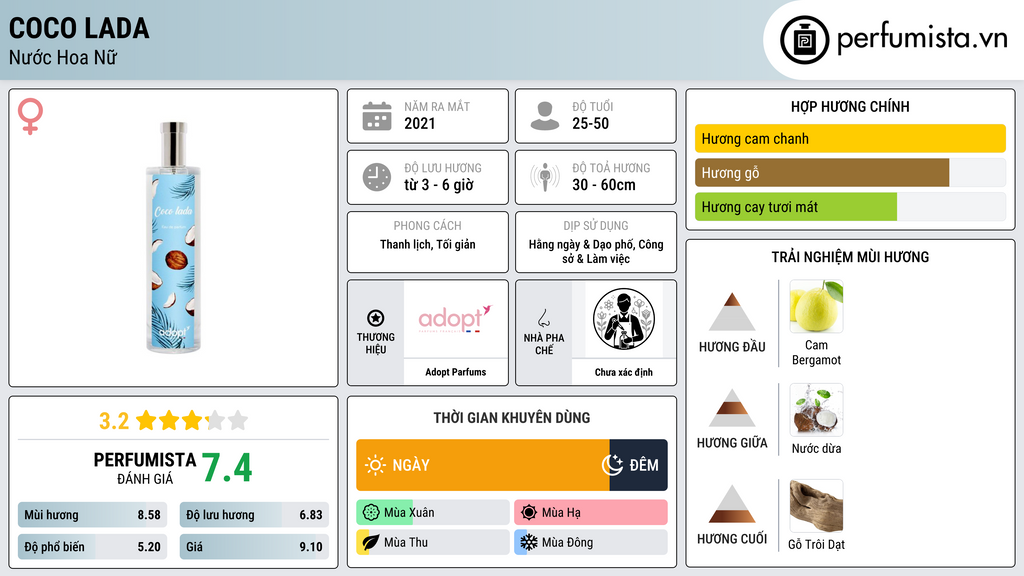
Task: Click the age range 25-50
Action: (590, 123)
